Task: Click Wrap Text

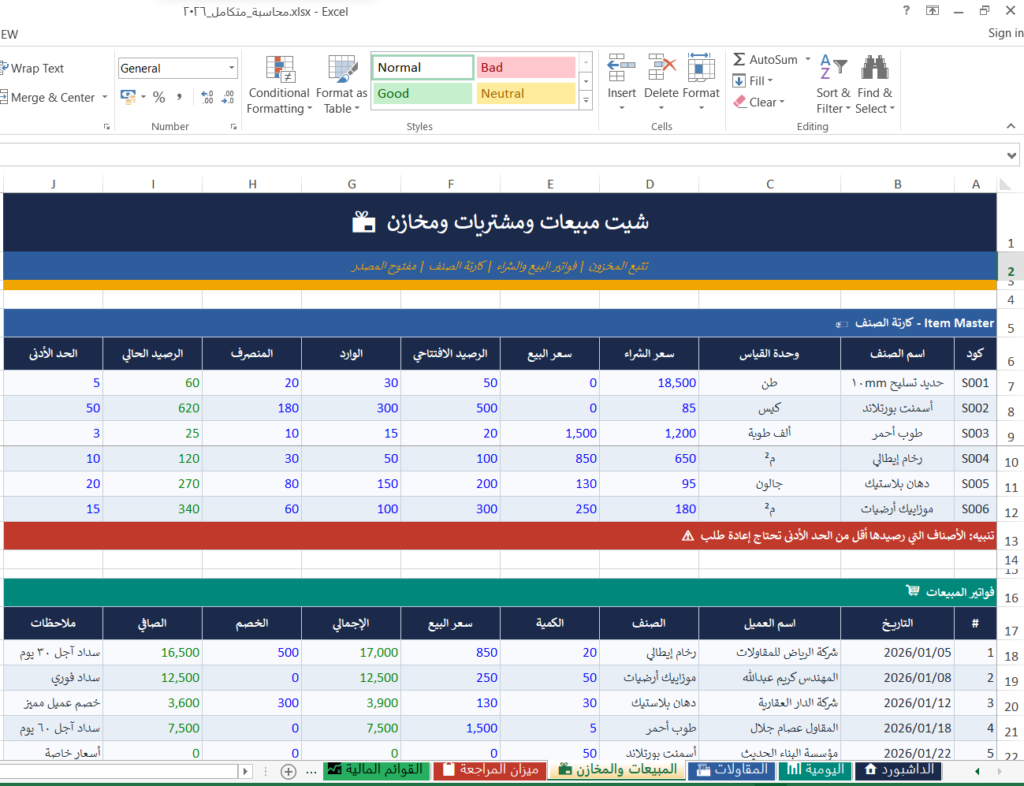Action: tap(32, 68)
